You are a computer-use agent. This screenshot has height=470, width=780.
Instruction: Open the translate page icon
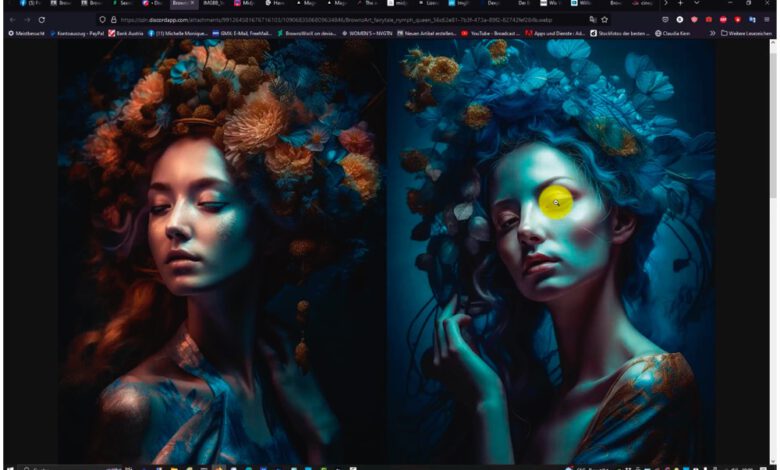click(x=592, y=20)
